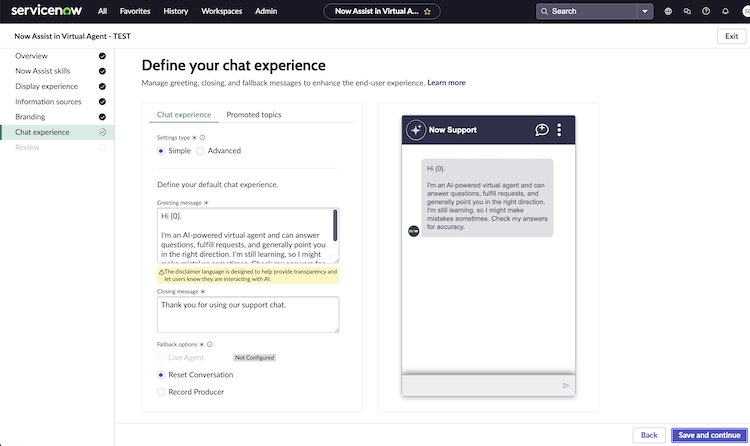The width and height of the screenshot is (750, 446).
Task: Switch to the Chat experience tab
Action: 184,114
